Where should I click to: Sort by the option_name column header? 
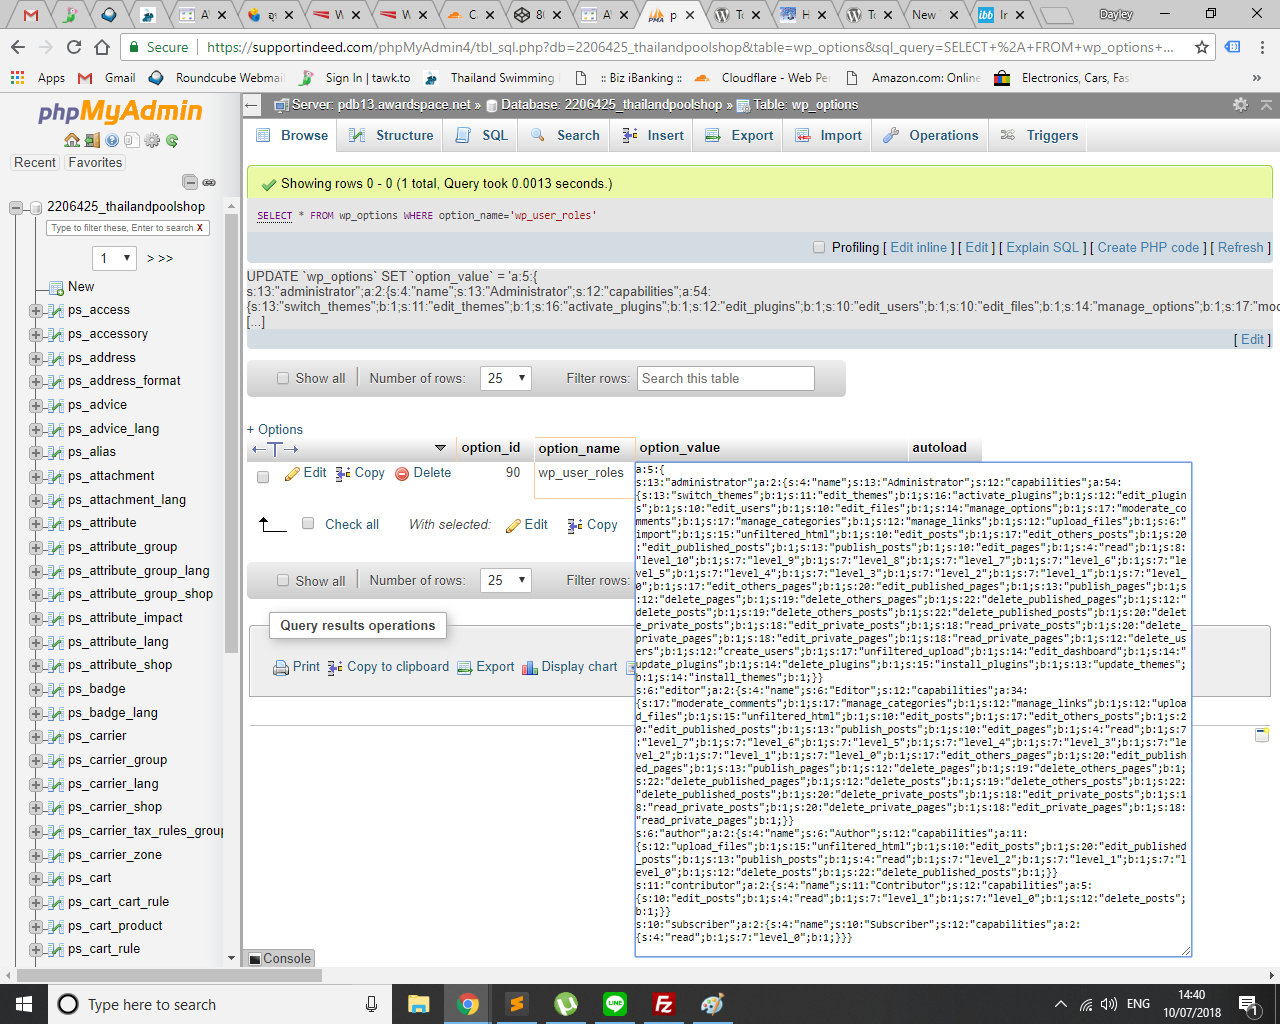(x=579, y=448)
